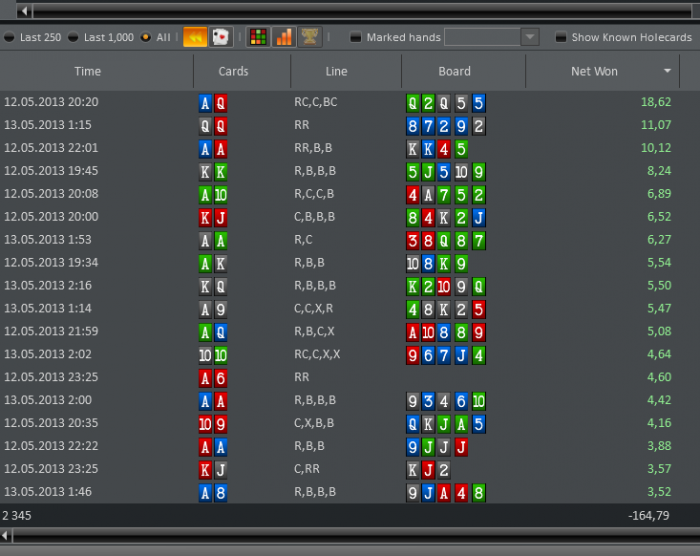700x556 pixels.
Task: Toggle the Net Won sort arrow
Action: click(x=667, y=71)
